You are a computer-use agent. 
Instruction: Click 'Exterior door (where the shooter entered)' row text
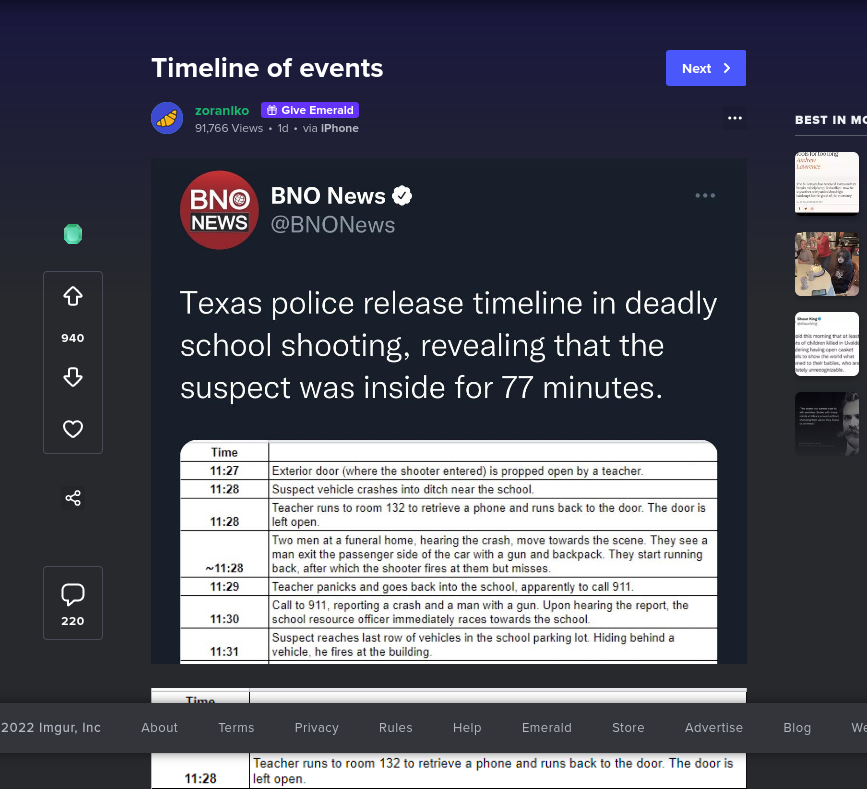(x=457, y=471)
